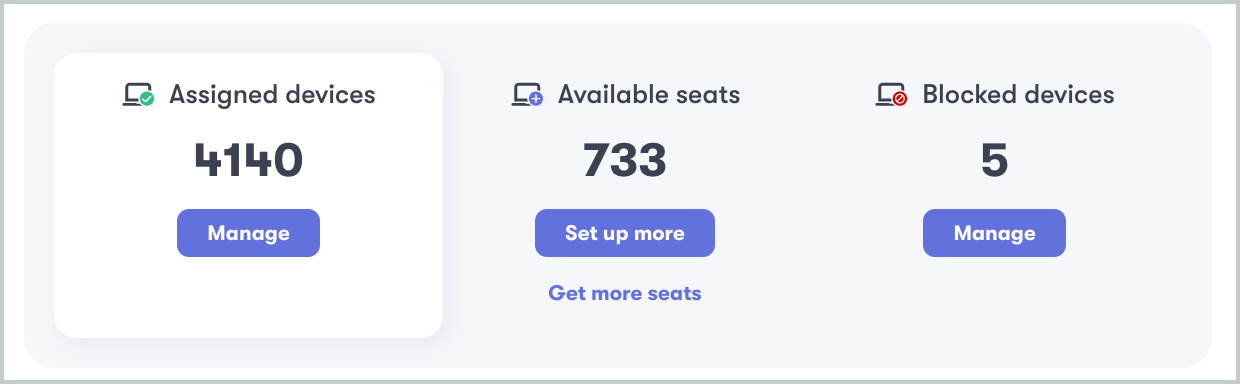Click the blocked devices count of 5
Viewport: 1240px width, 384px height.
pos(994,160)
